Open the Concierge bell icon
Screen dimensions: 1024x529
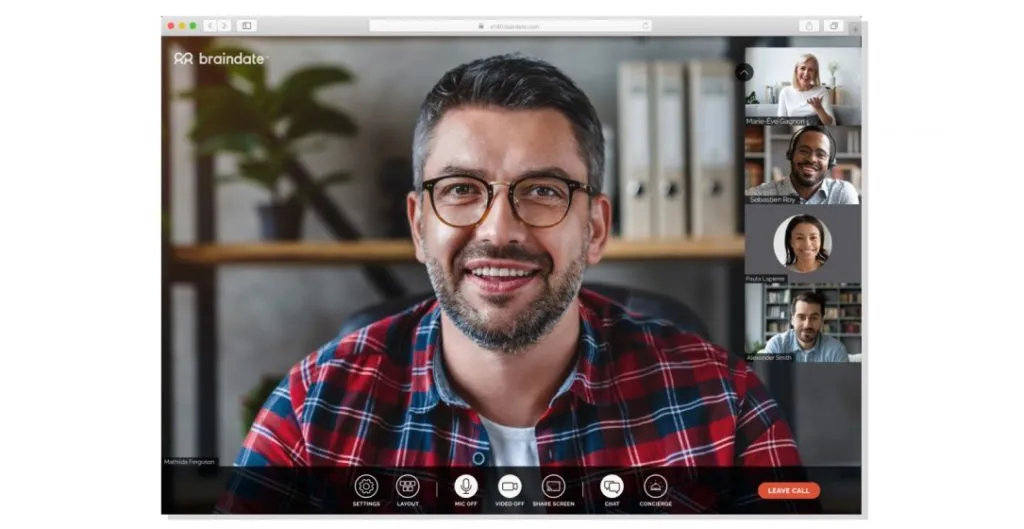point(656,487)
